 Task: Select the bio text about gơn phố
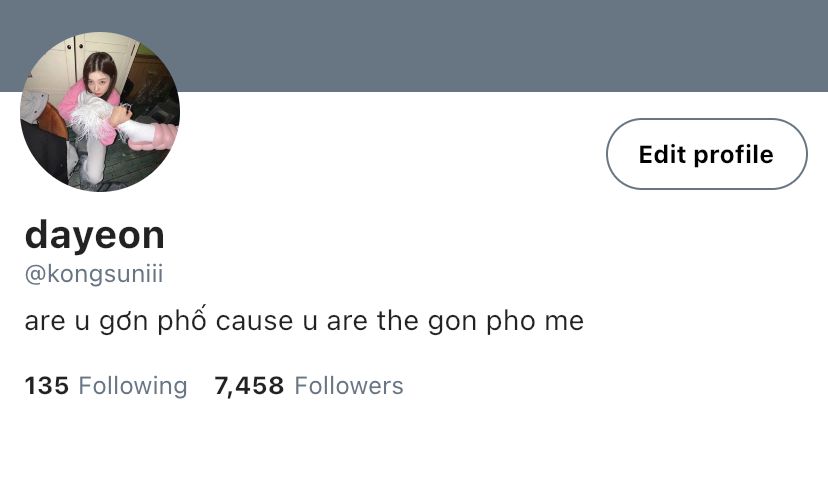(304, 320)
